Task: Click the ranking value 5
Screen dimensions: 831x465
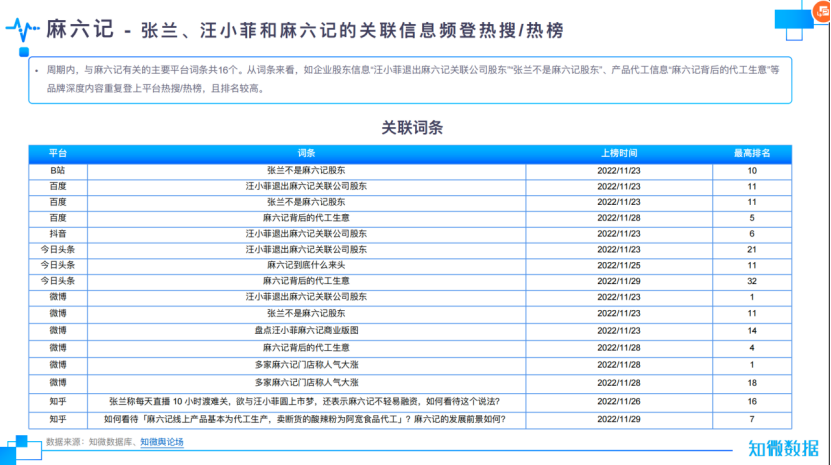Action: click(752, 218)
